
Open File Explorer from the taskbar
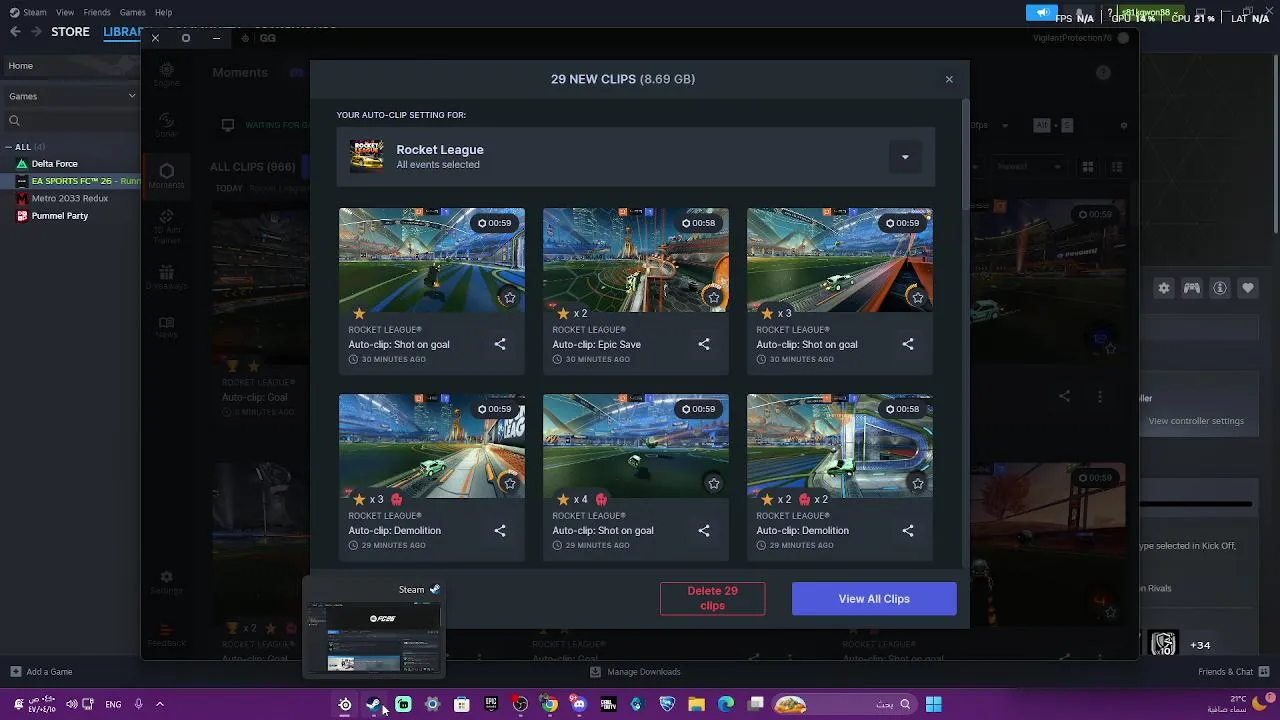[696, 704]
